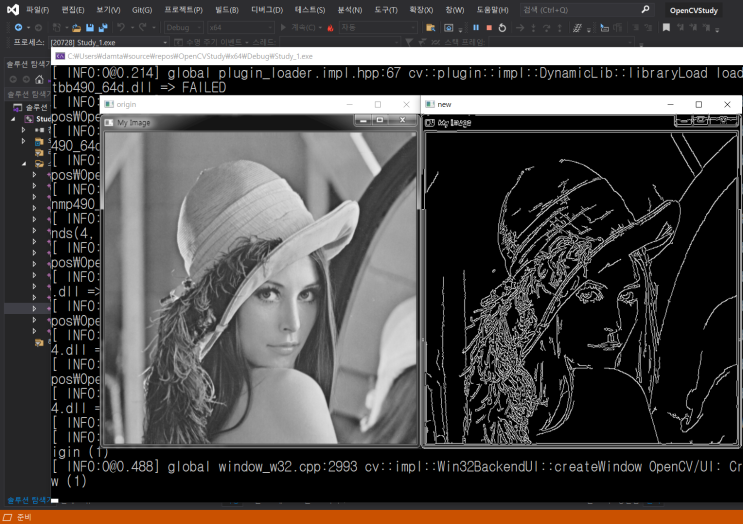Open the x64 platform dropdown
This screenshot has width=743, height=524.
[x=241, y=27]
